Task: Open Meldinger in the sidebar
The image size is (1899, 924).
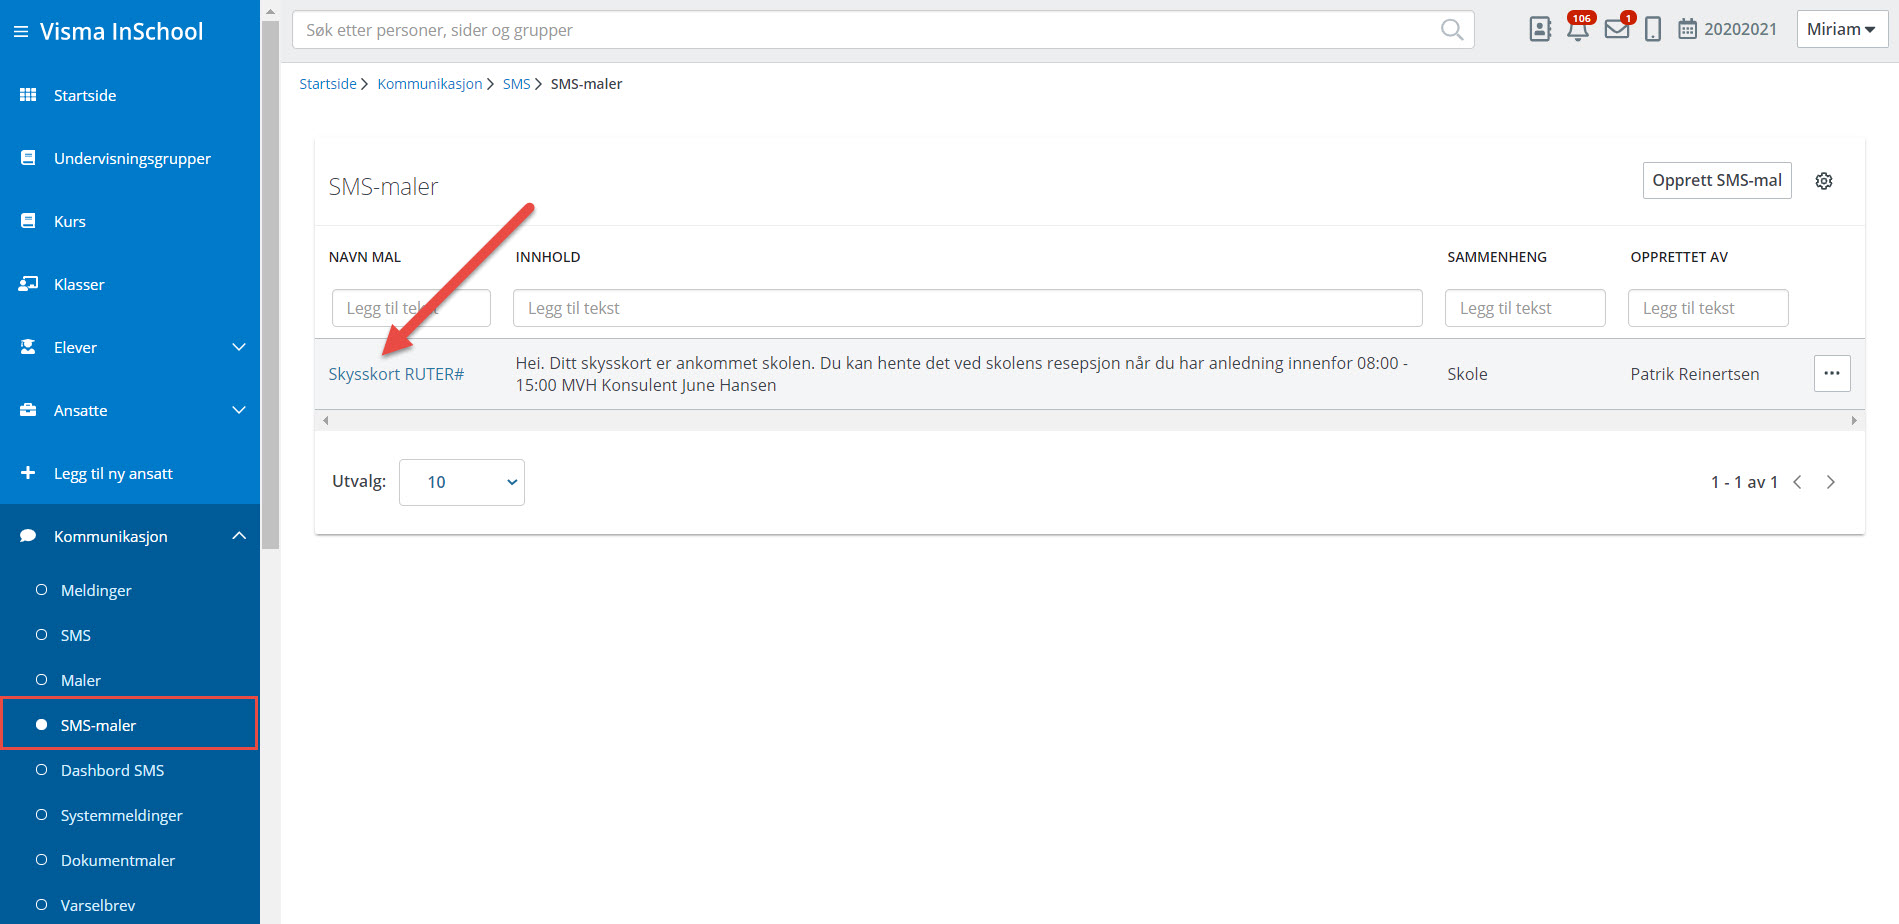Action: (96, 590)
